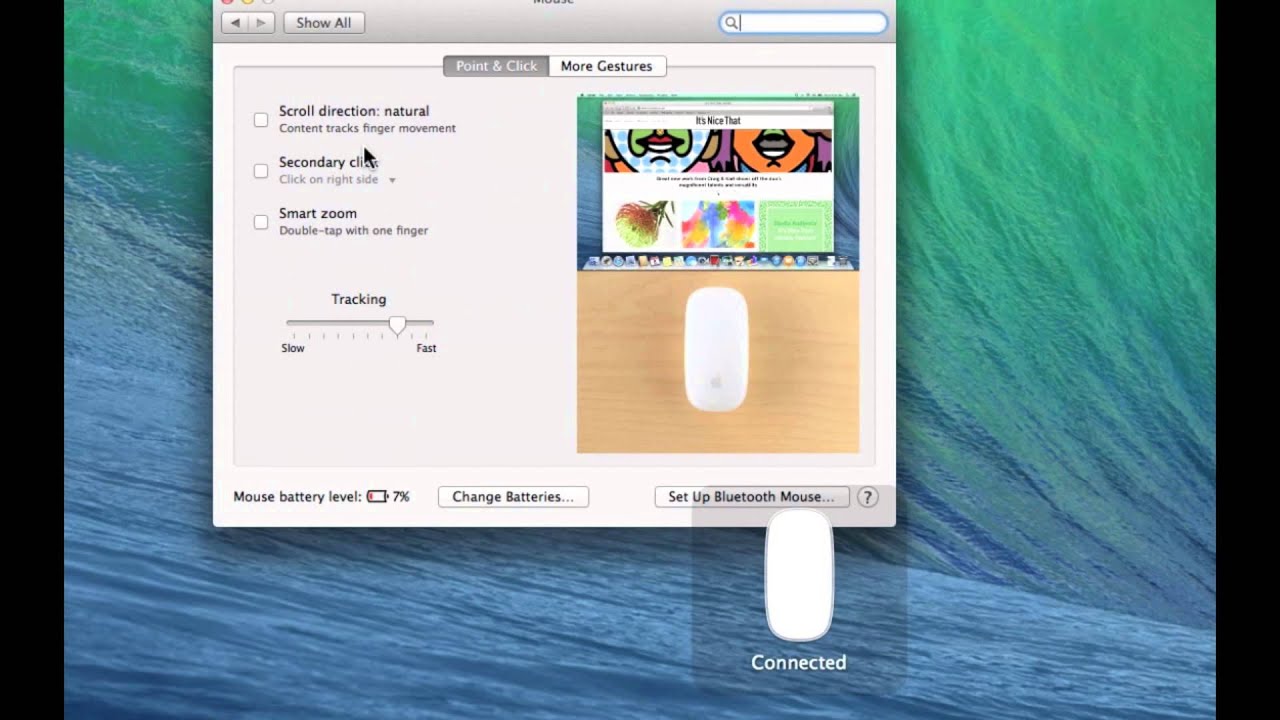This screenshot has height=720, width=1280.
Task: Open help with the question mark button
Action: point(867,496)
